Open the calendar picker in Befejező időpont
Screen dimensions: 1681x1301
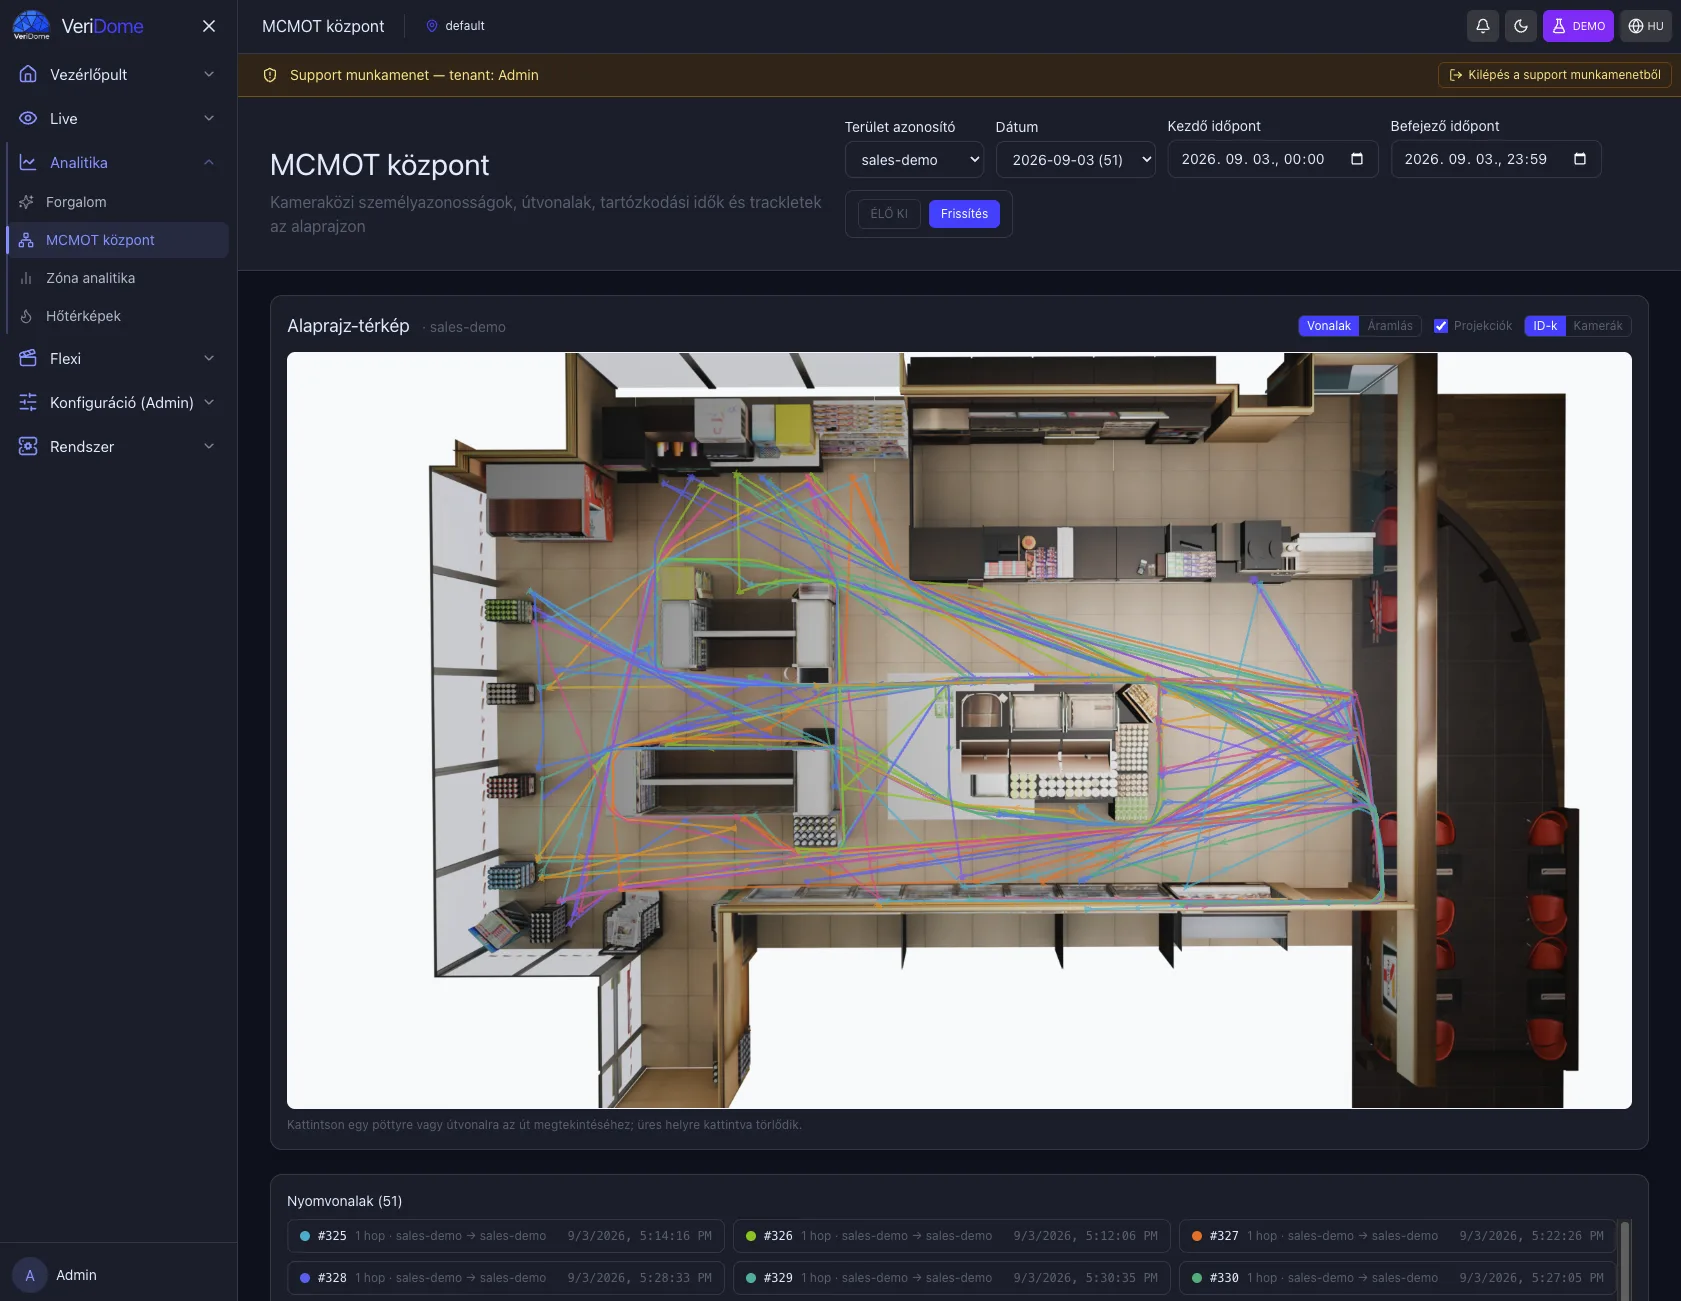[x=1580, y=159]
